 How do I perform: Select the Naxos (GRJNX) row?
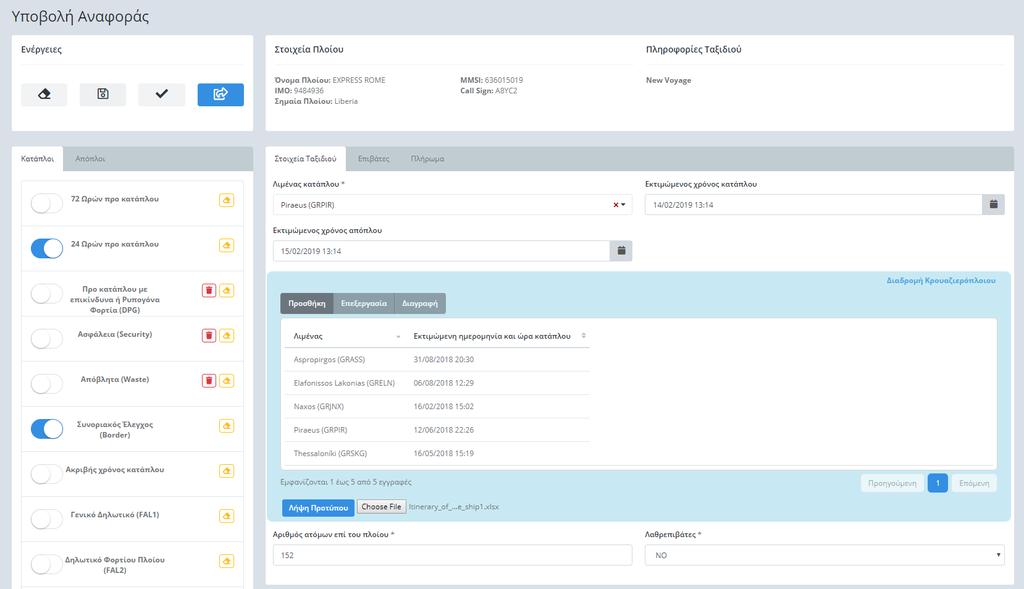tap(437, 407)
